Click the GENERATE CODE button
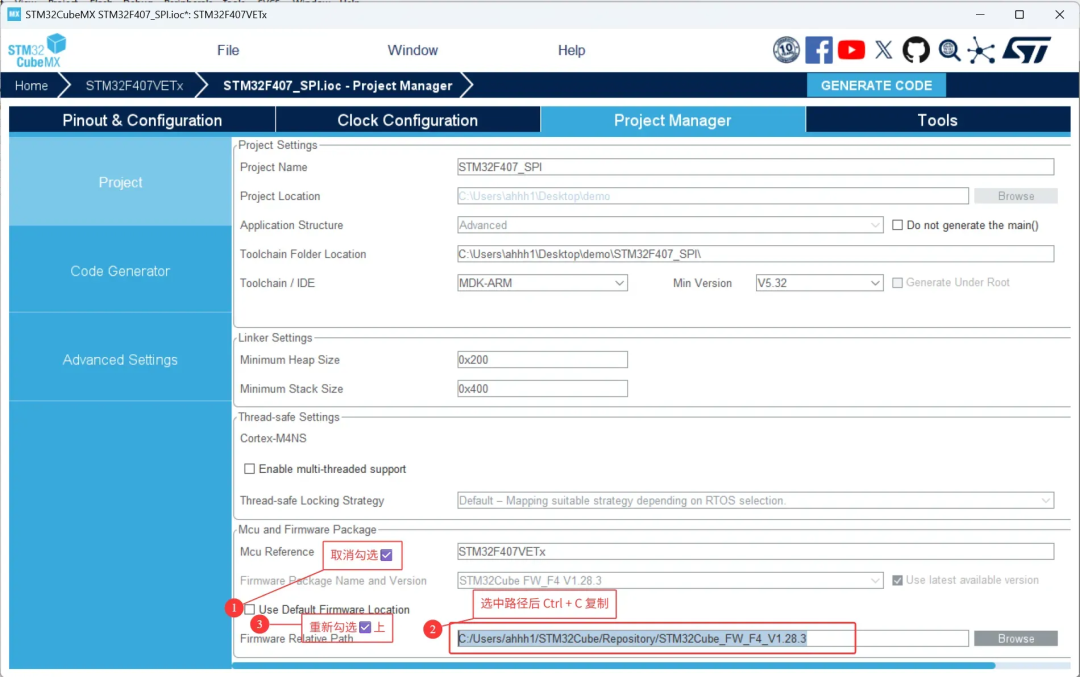 [x=876, y=85]
